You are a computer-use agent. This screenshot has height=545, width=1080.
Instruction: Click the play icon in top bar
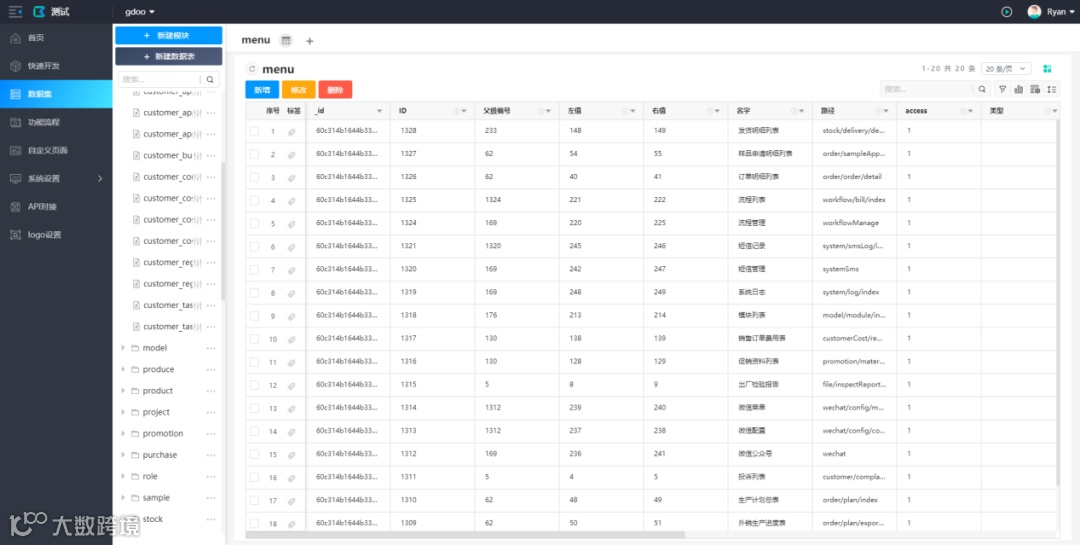pyautogui.click(x=1007, y=12)
